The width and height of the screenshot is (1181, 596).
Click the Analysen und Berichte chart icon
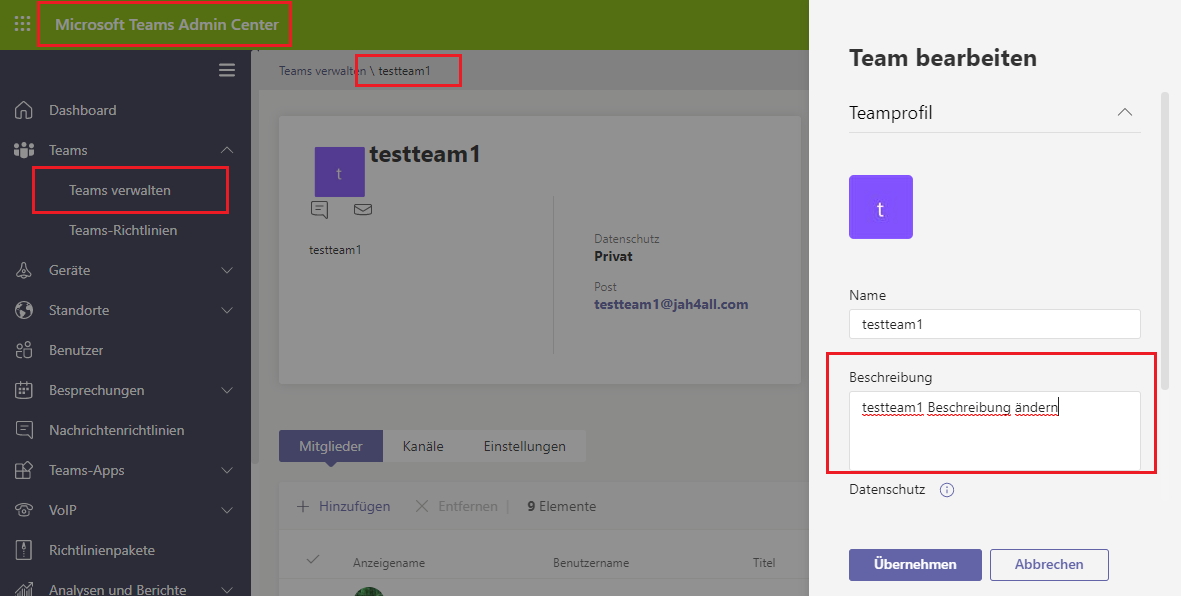23,588
